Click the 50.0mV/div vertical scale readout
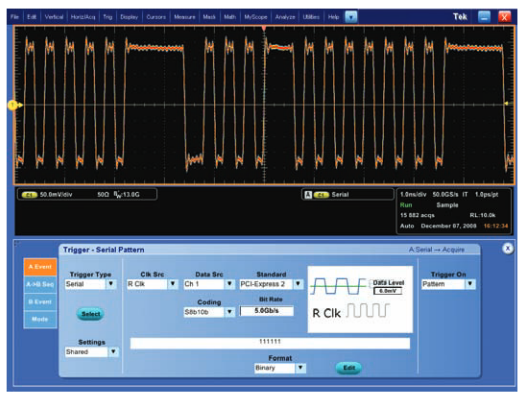 click(56, 195)
